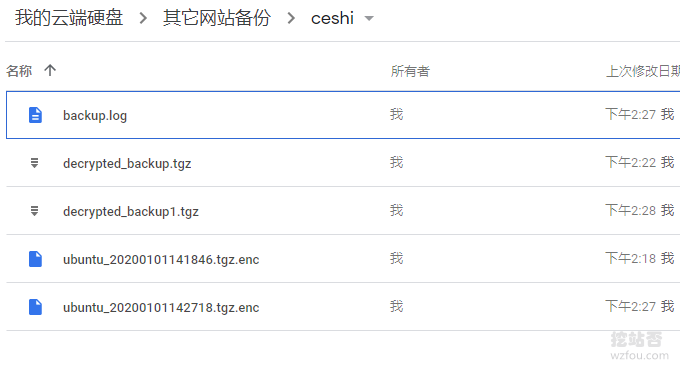Click the decrypted_backup1.tgz archive icon
The width and height of the screenshot is (680, 366).
coord(35,211)
